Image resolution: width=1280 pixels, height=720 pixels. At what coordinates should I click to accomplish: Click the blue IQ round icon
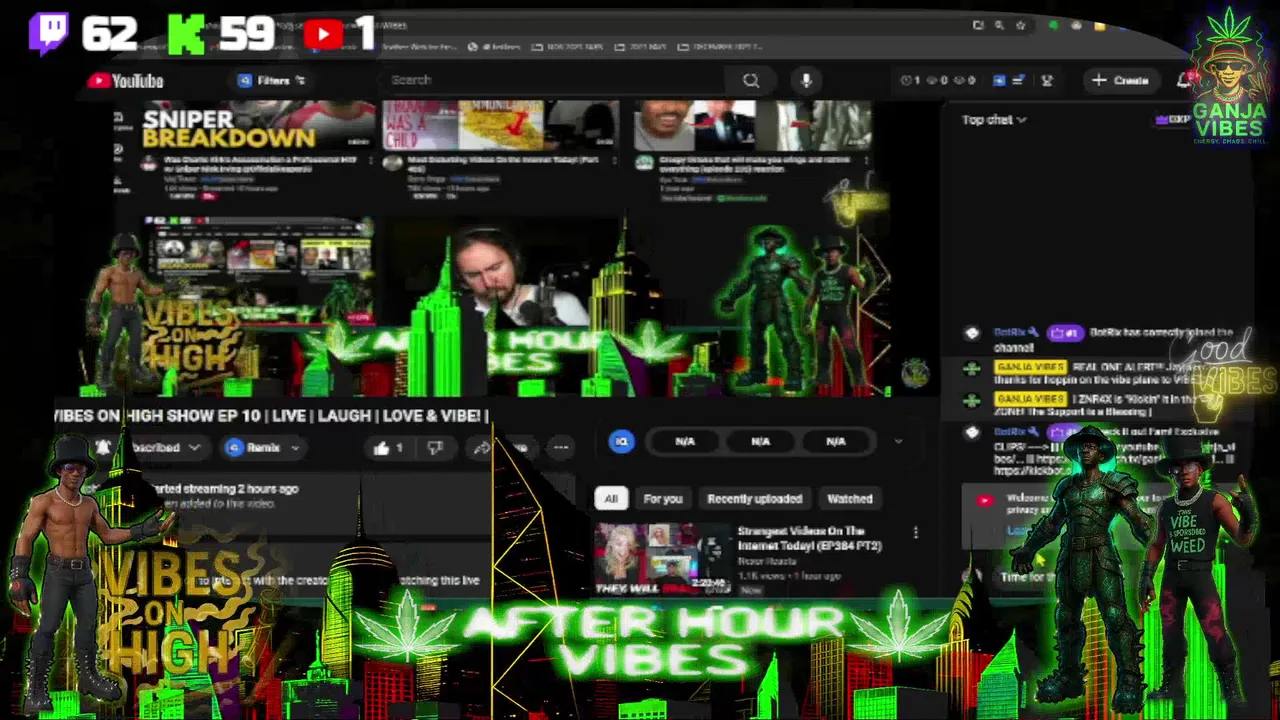coord(621,441)
